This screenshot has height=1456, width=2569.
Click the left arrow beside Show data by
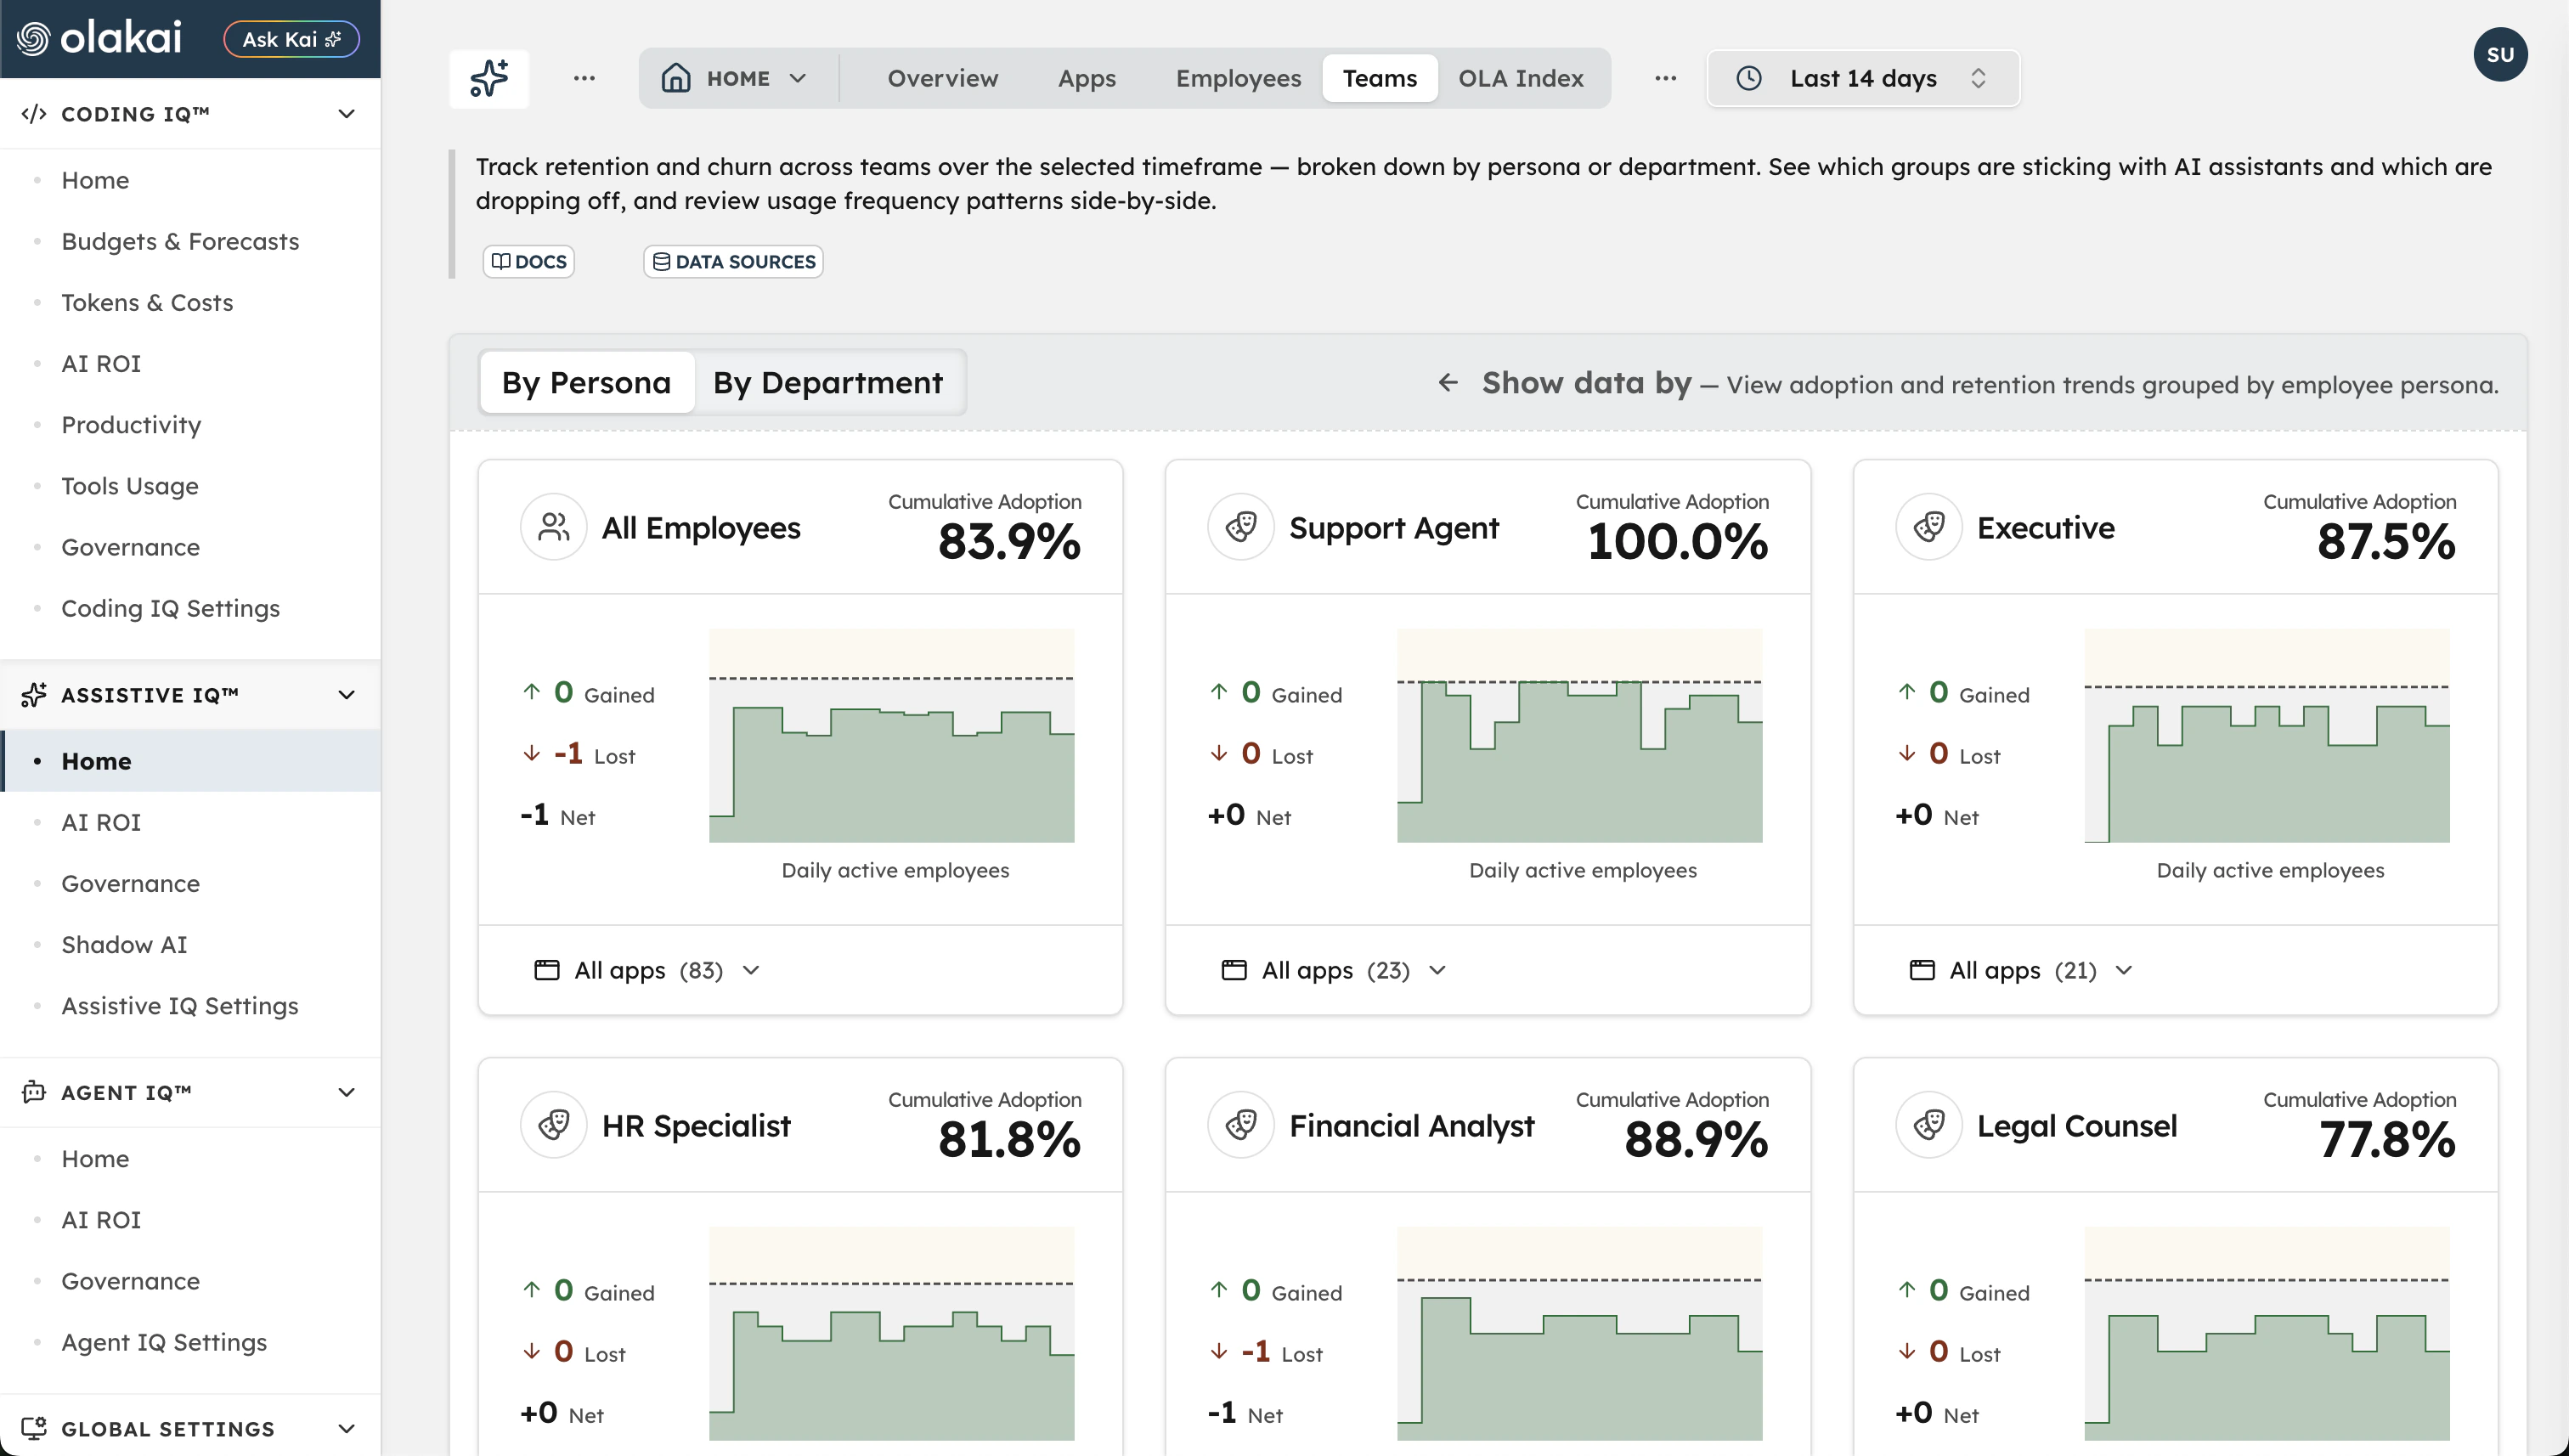coord(1448,382)
